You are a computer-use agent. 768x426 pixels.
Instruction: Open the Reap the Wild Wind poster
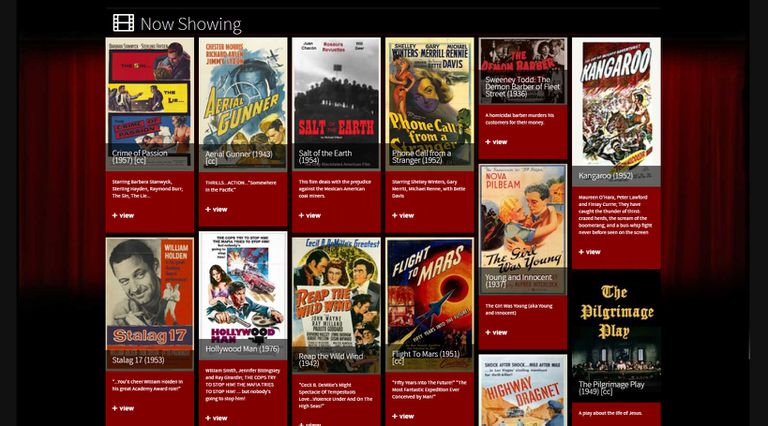[x=336, y=306]
